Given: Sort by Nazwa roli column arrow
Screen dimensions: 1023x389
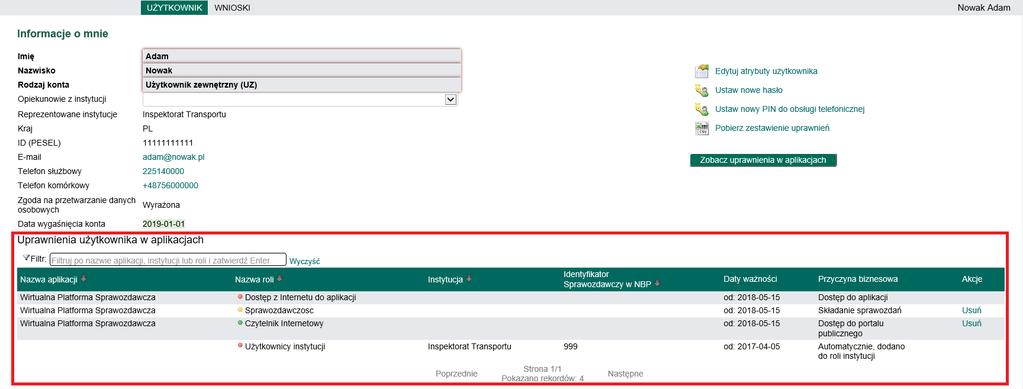Looking at the screenshot, I should pyautogui.click(x=279, y=279).
